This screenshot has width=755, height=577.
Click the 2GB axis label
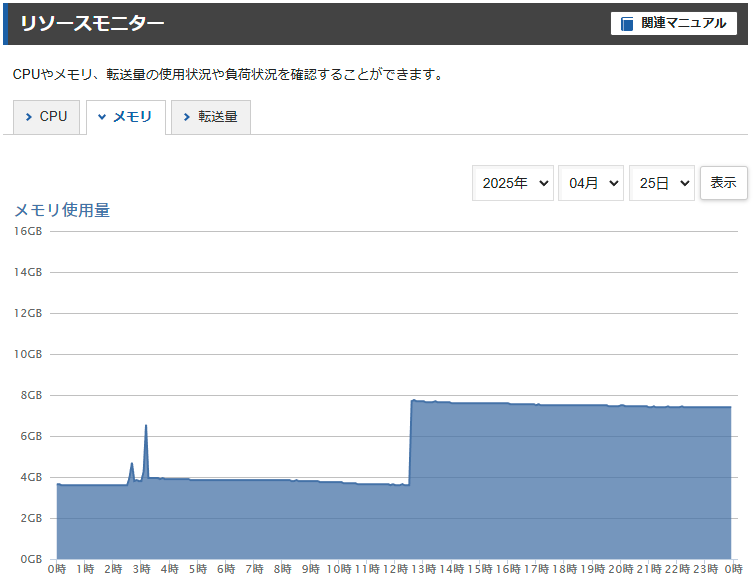(31, 518)
